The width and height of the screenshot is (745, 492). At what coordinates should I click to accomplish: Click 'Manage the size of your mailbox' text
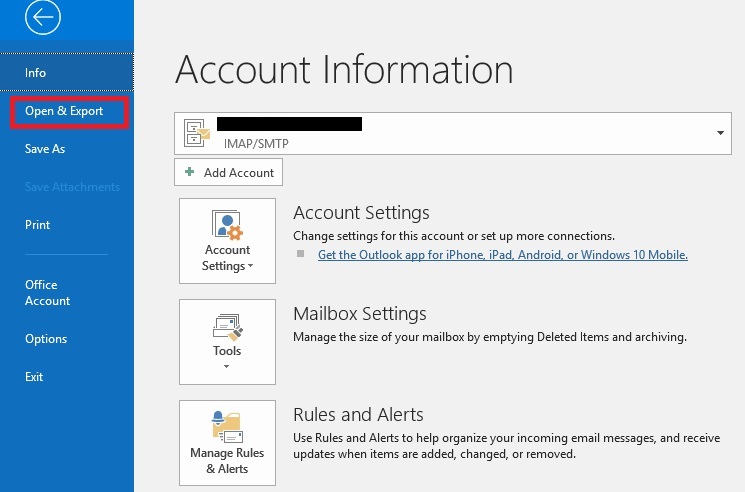pos(490,337)
